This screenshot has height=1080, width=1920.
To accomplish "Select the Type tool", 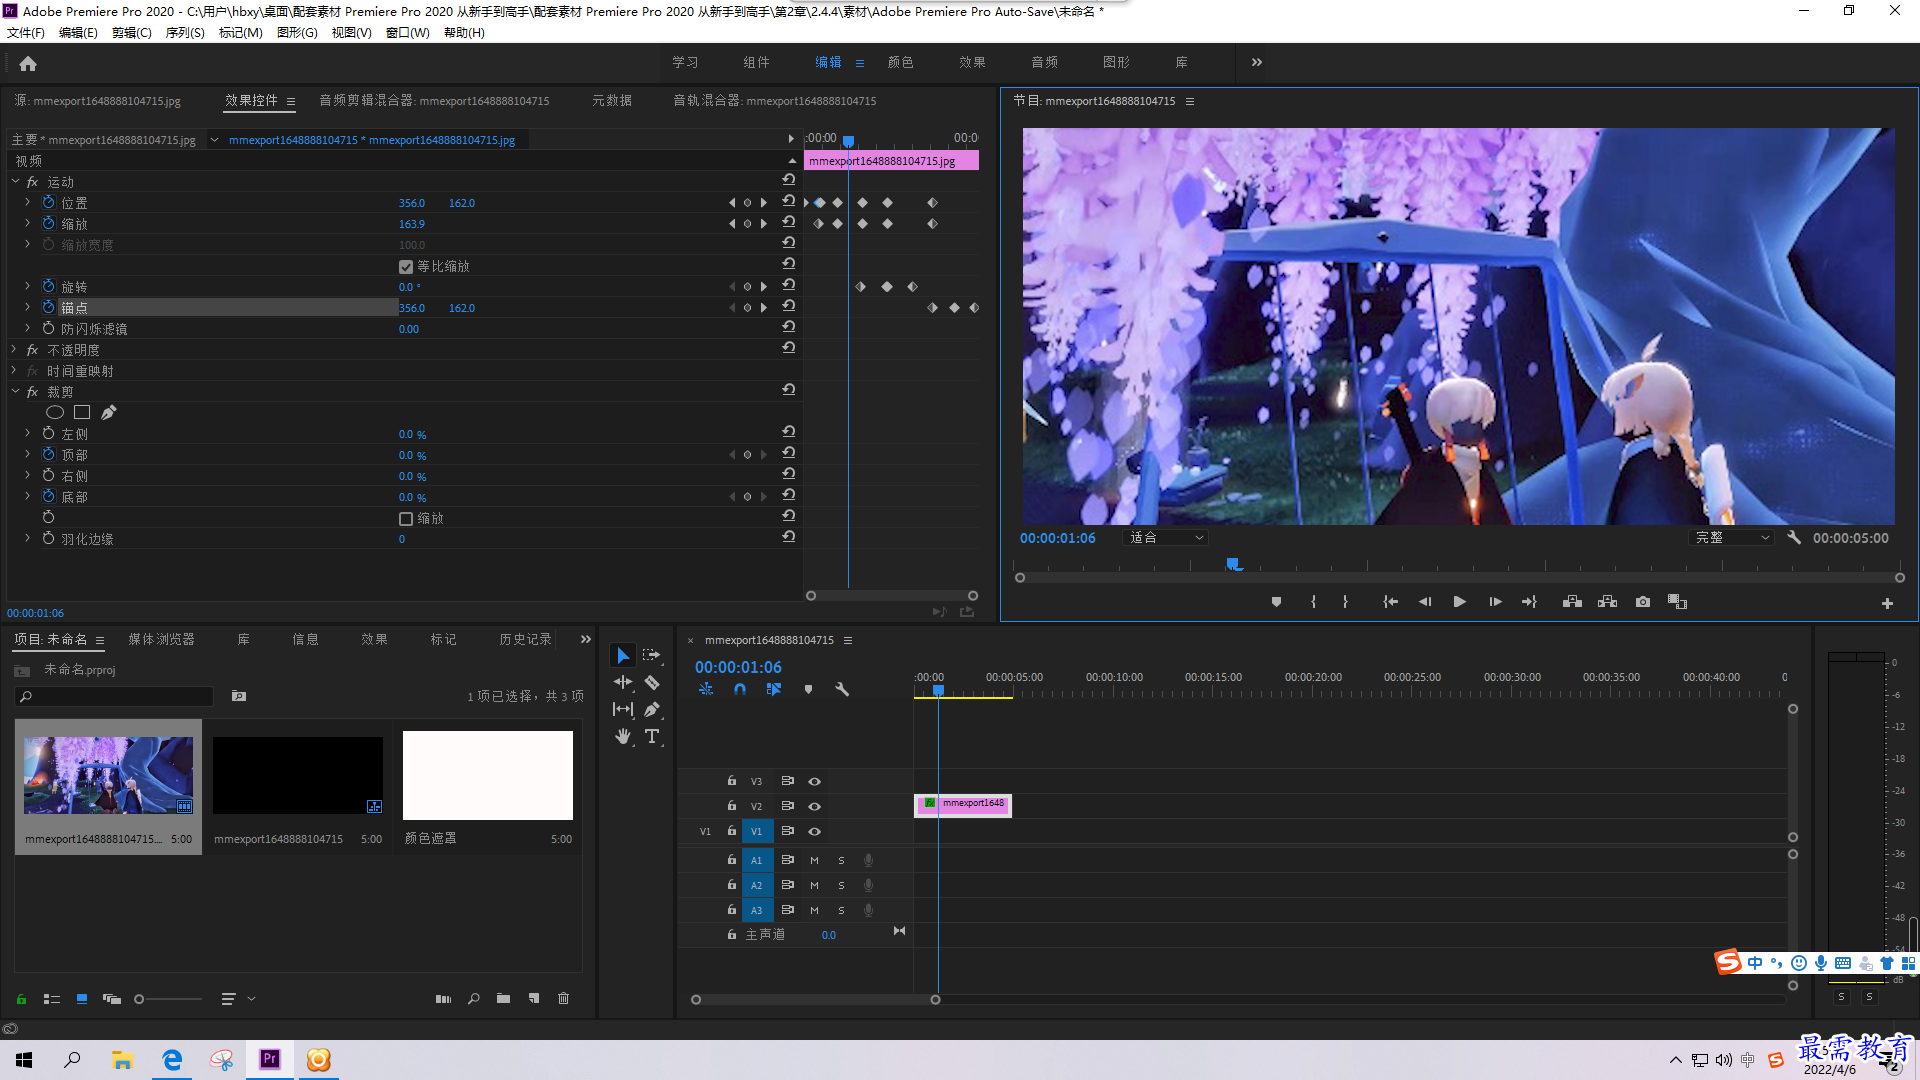I will coord(652,737).
